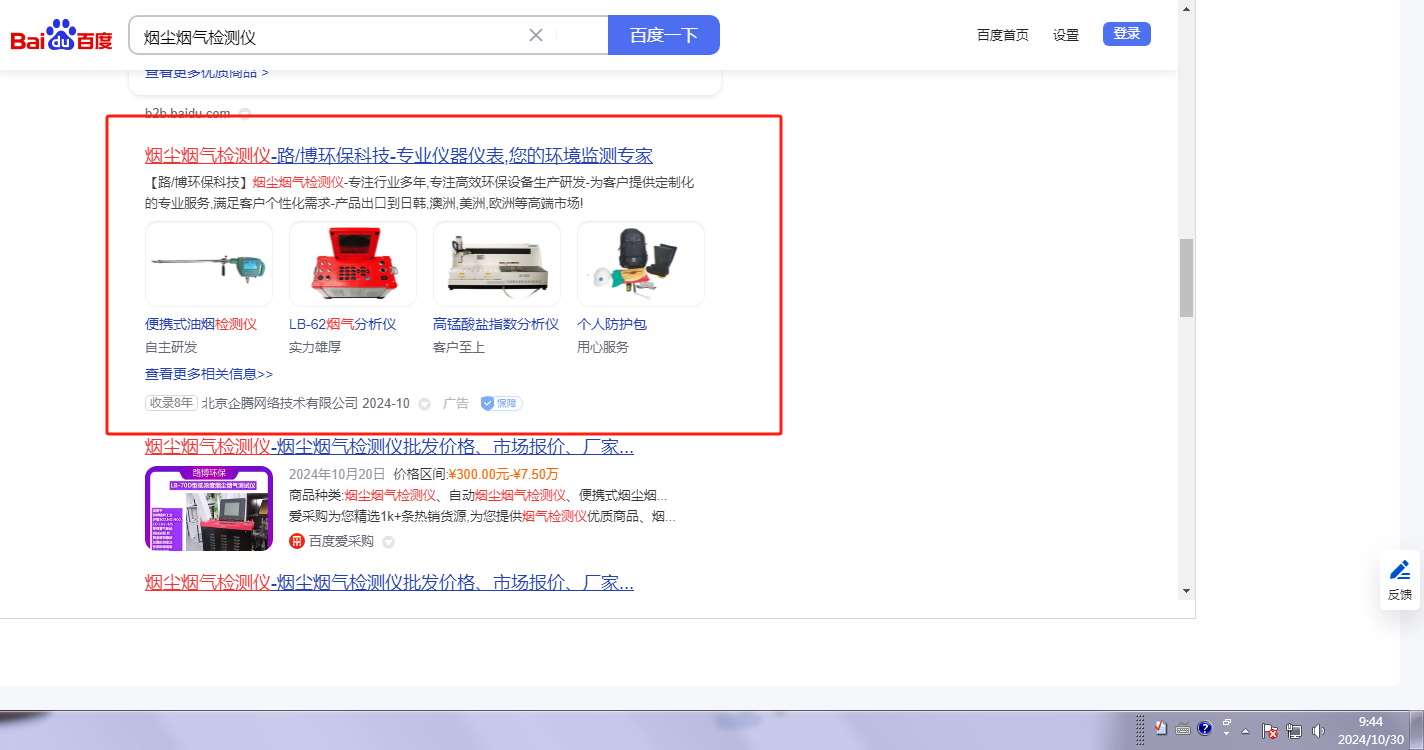
Task: Click the red LB-62 analyzer thumbnail
Action: click(353, 264)
